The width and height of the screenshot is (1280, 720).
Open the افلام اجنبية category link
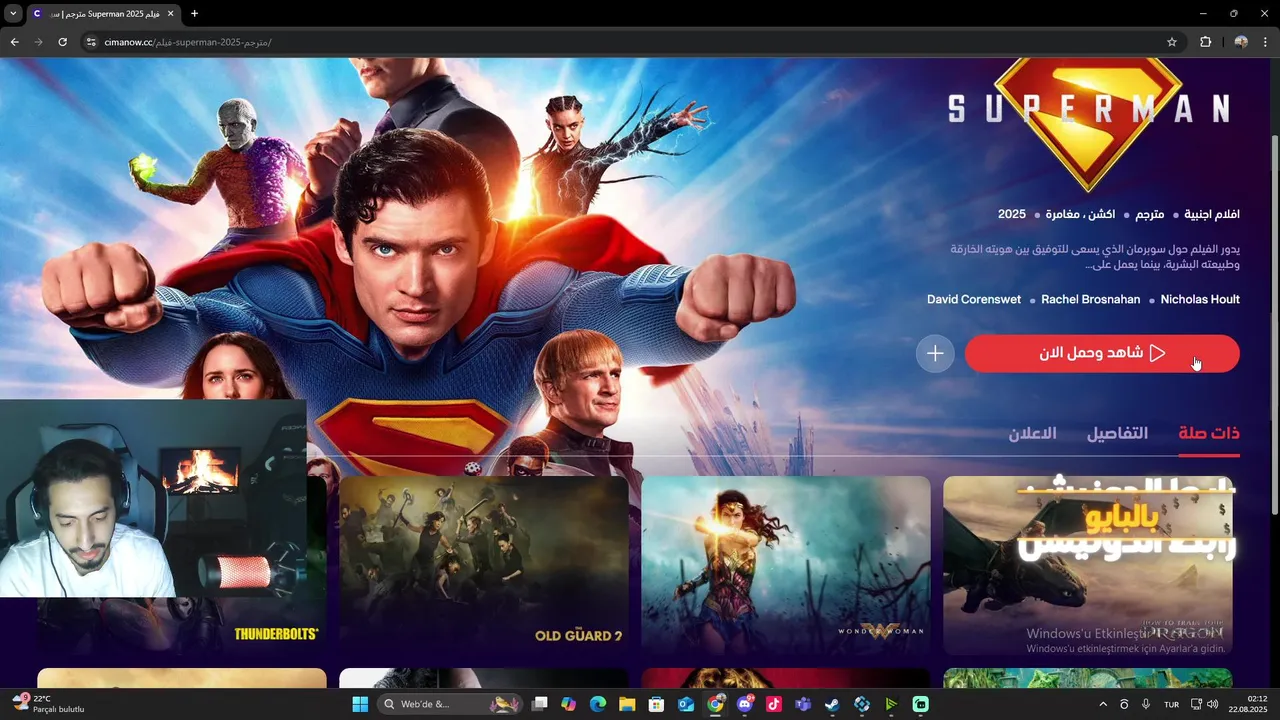click(1212, 214)
